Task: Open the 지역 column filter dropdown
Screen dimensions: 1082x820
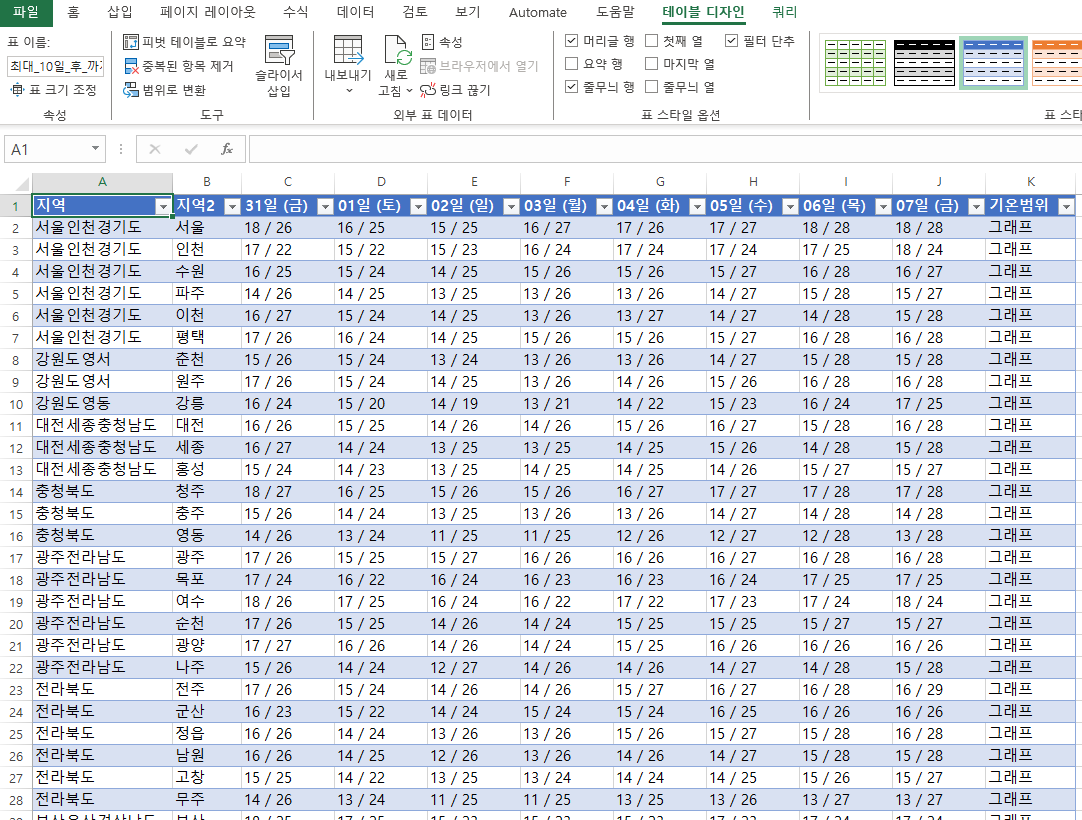Action: coord(163,206)
